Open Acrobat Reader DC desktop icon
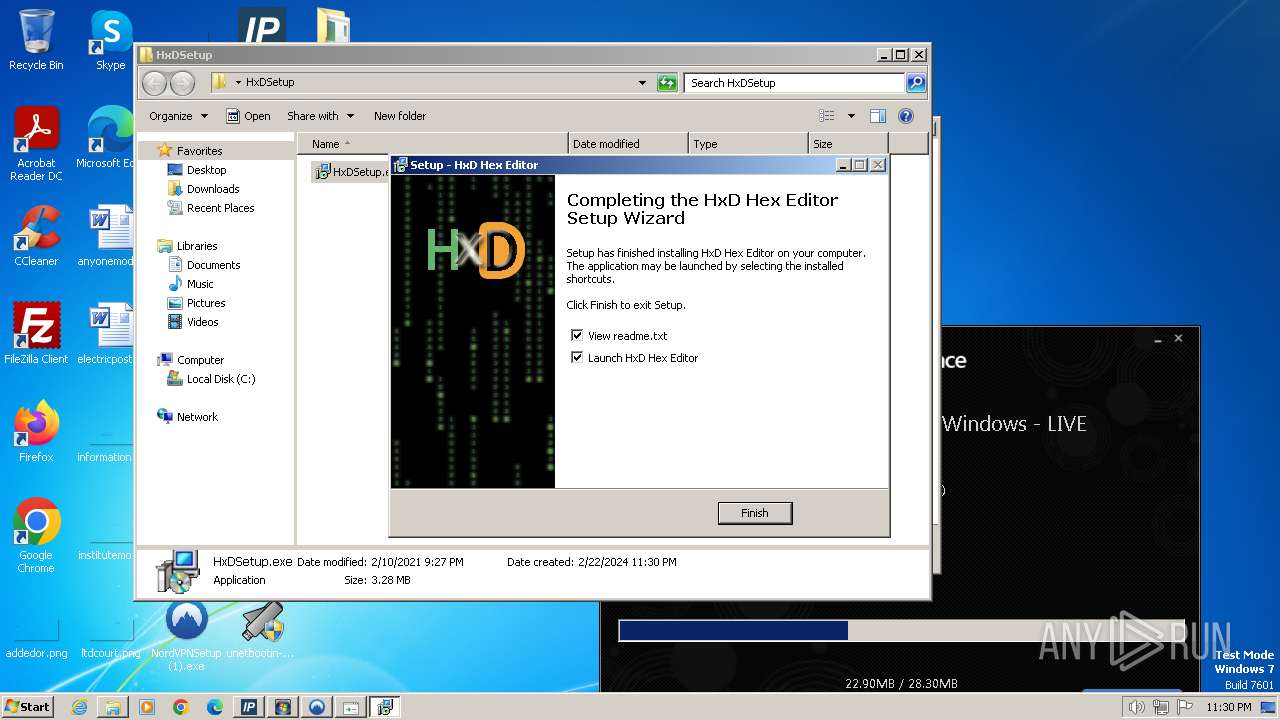 tap(36, 144)
